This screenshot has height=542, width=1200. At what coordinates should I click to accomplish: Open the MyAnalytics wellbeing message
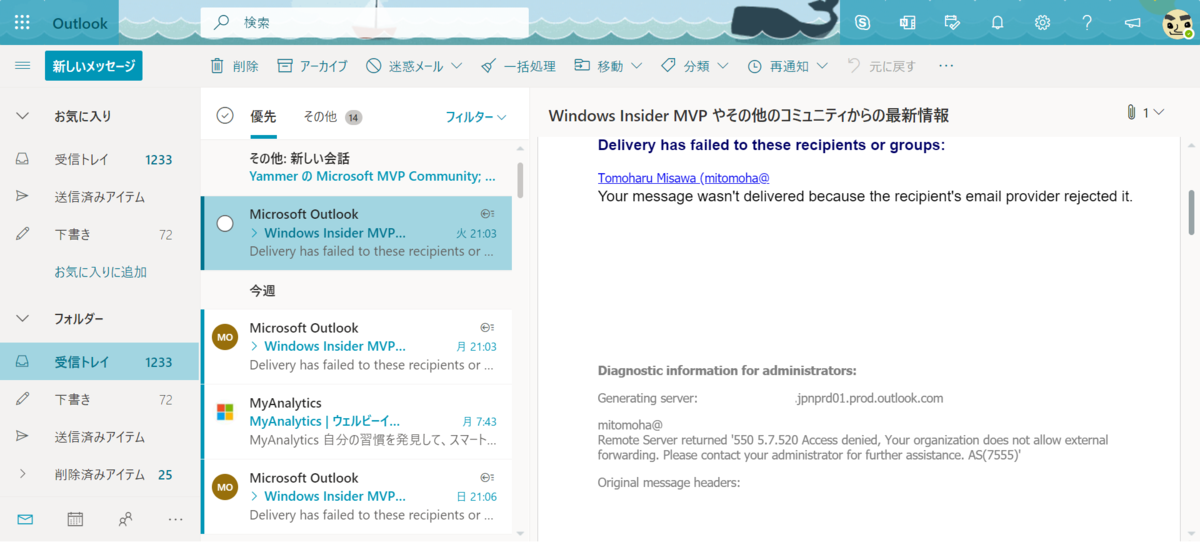pyautogui.click(x=356, y=421)
